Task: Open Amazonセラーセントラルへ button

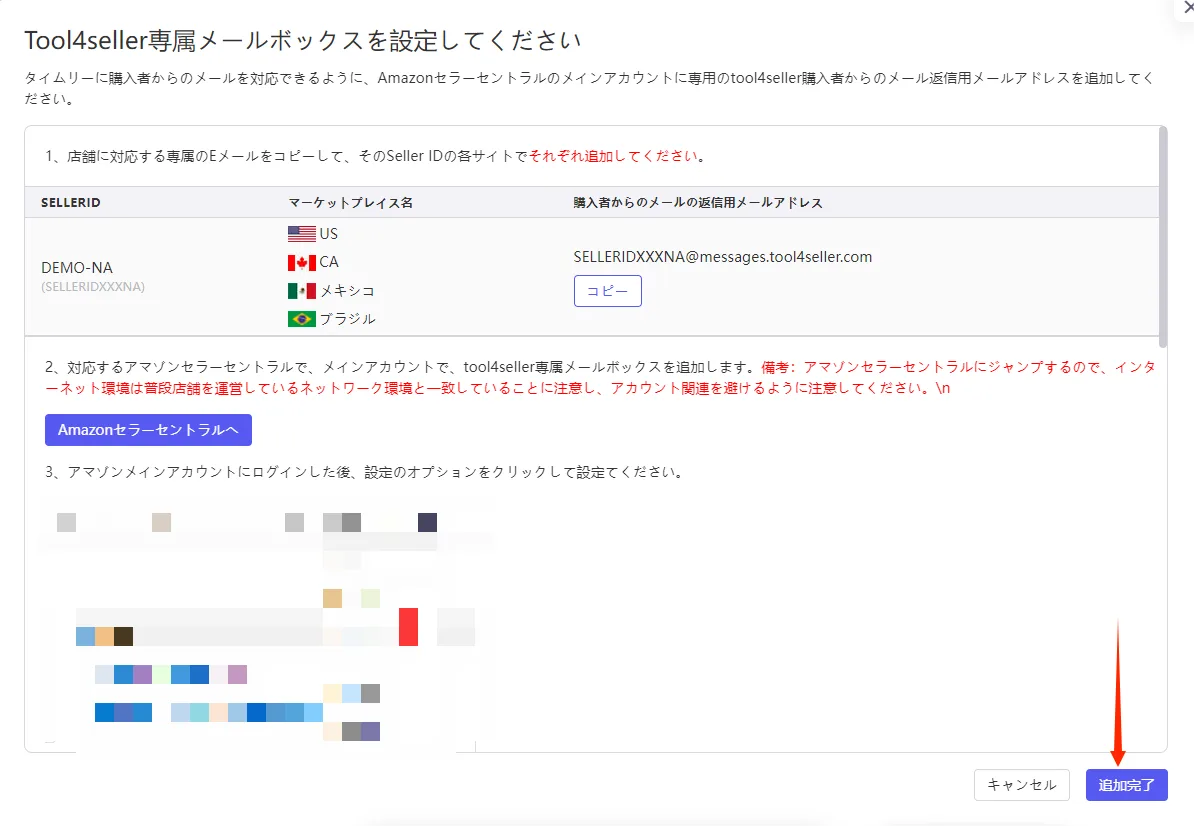Action: pyautogui.click(x=148, y=430)
